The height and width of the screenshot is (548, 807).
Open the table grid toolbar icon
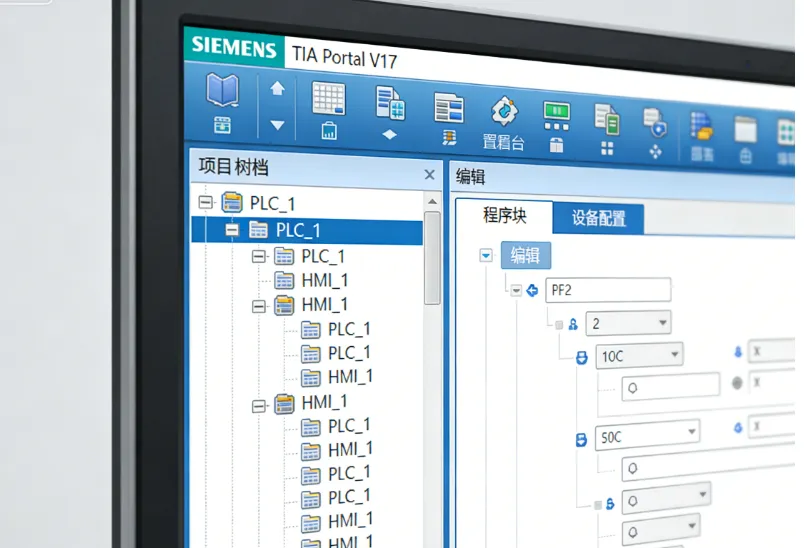[x=329, y=98]
